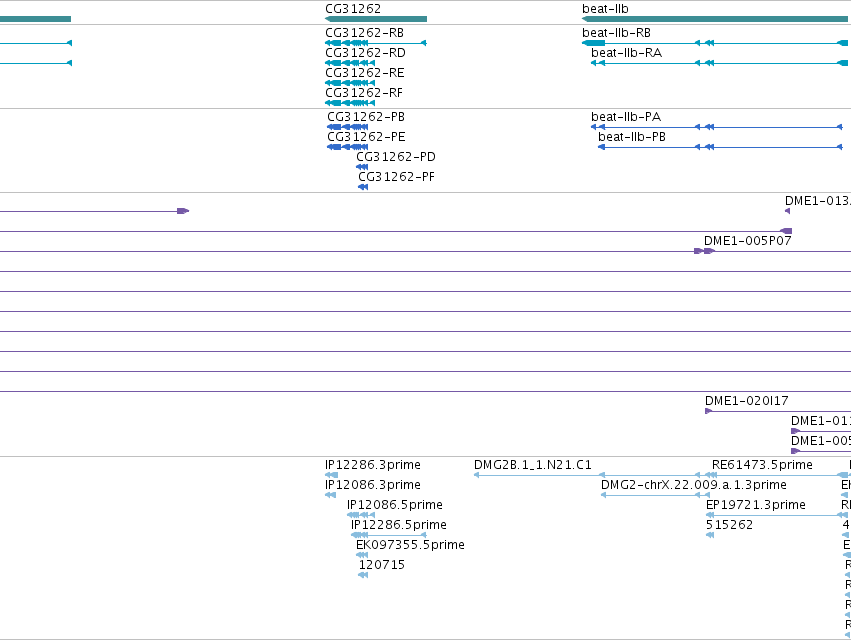Select the IP12286.3prime EST label
Image resolution: width=851 pixels, height=640 pixels.
373,465
